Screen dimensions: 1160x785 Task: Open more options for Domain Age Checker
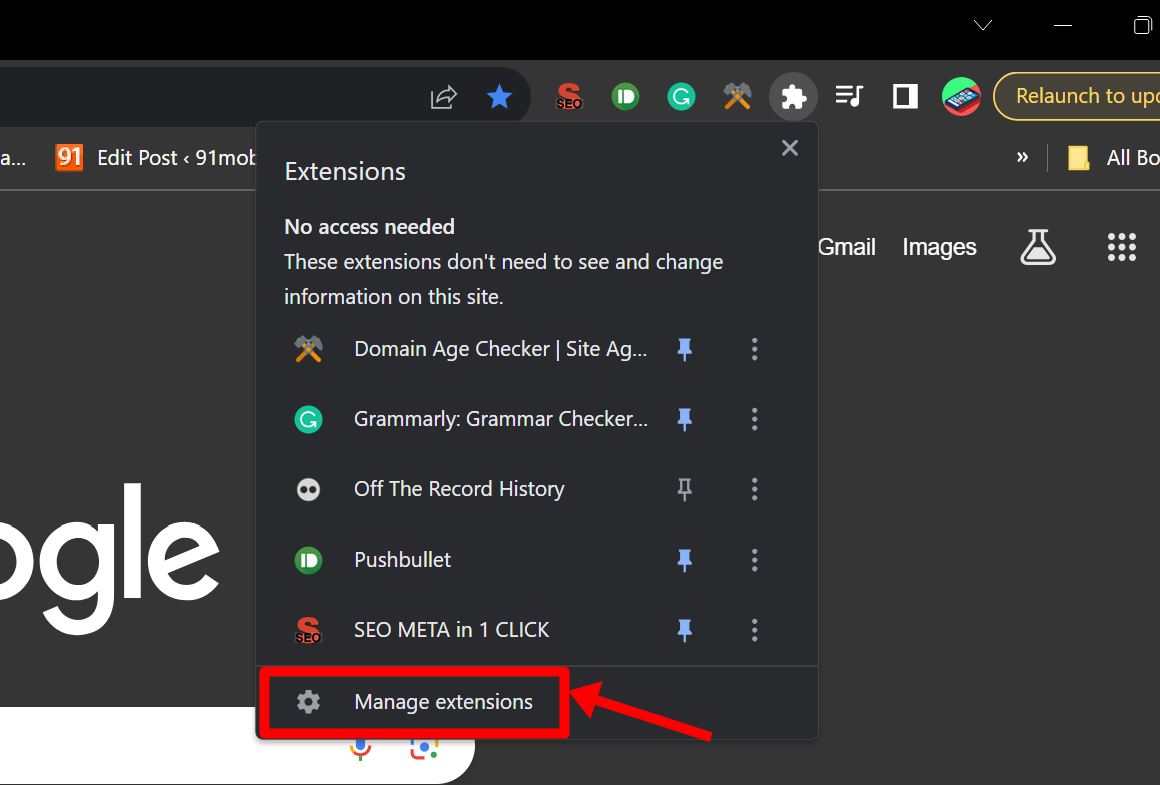[x=755, y=349]
